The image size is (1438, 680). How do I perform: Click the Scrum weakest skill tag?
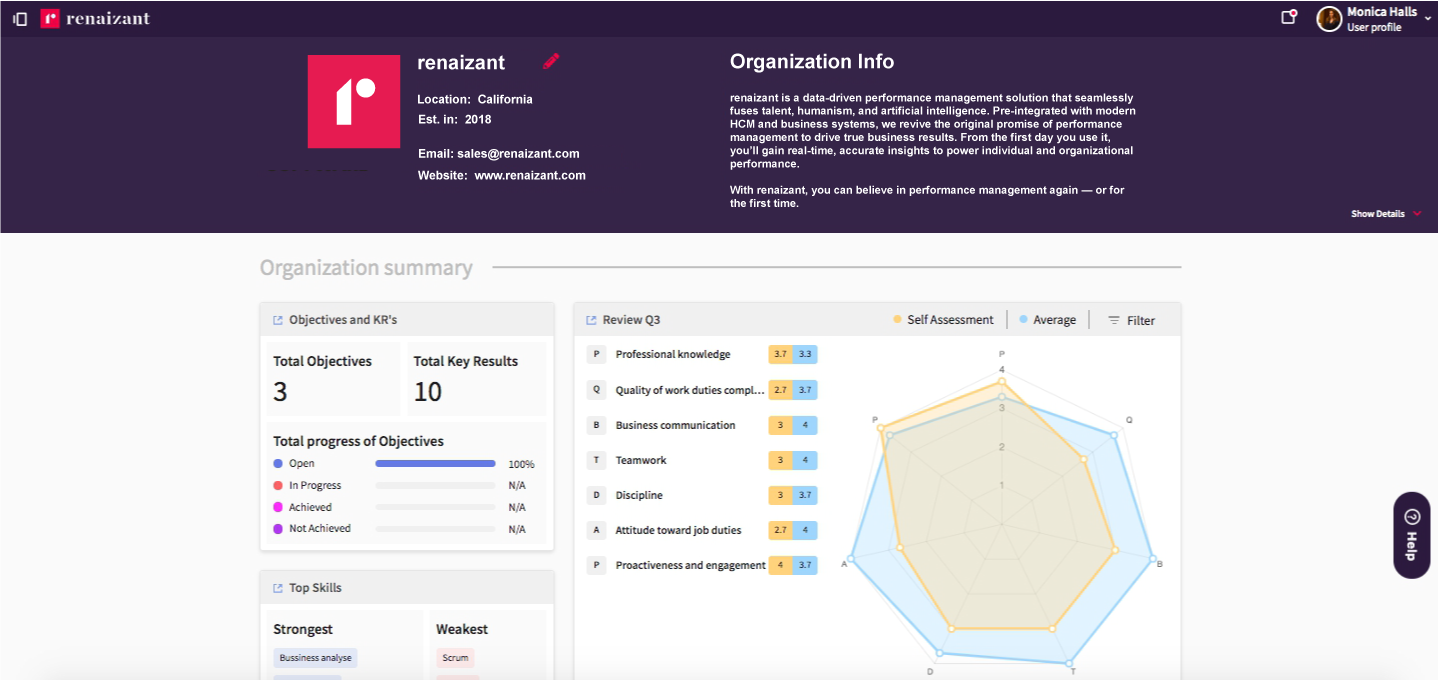click(x=455, y=658)
